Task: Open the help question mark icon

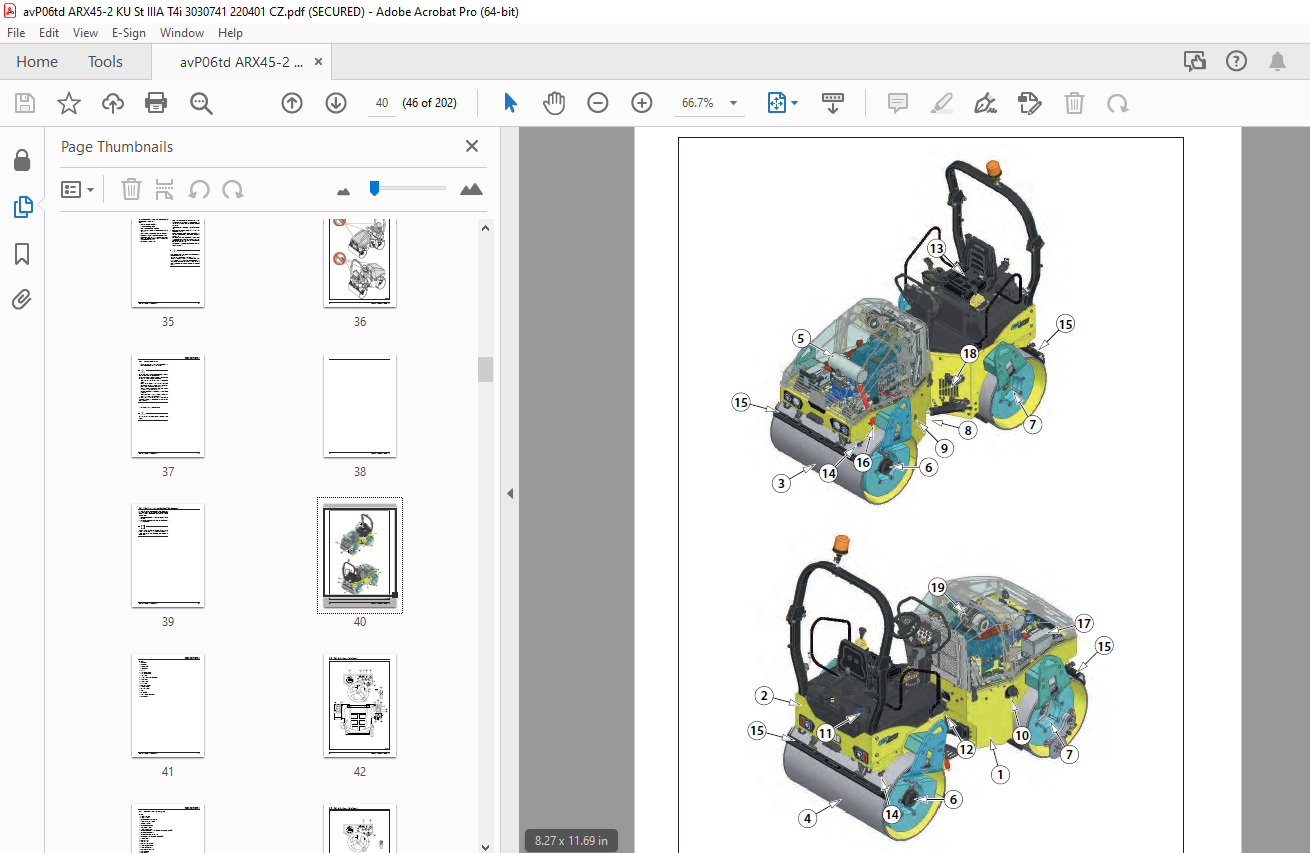Action: click(1236, 62)
